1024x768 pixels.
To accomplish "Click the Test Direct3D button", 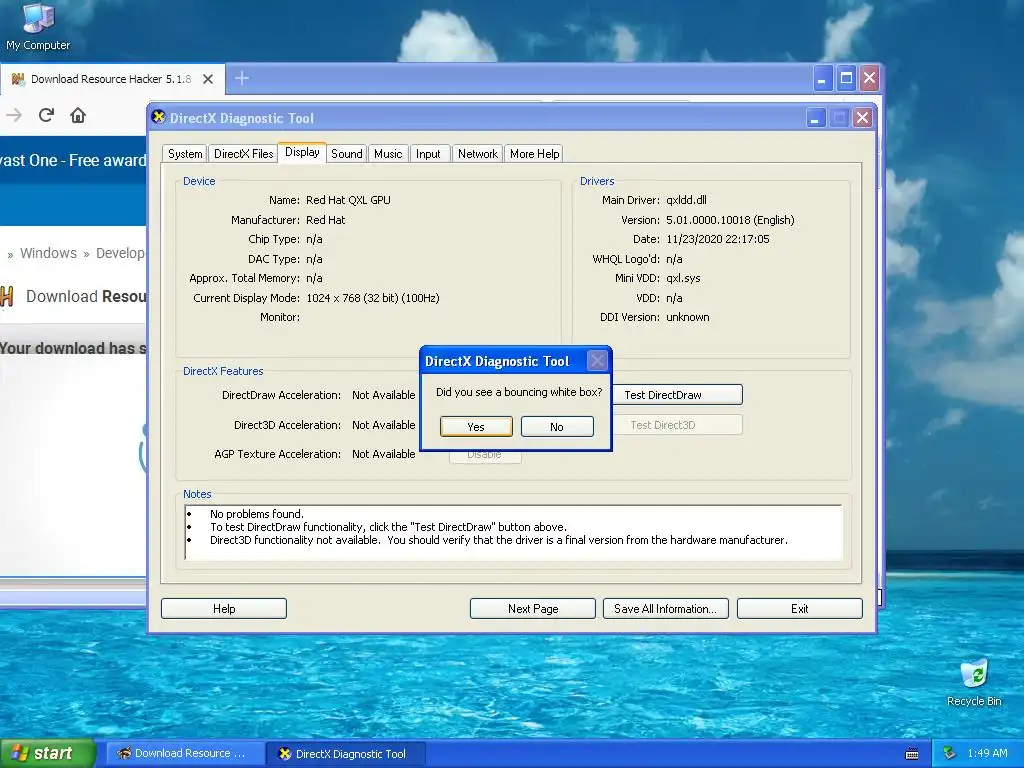I will pos(677,424).
